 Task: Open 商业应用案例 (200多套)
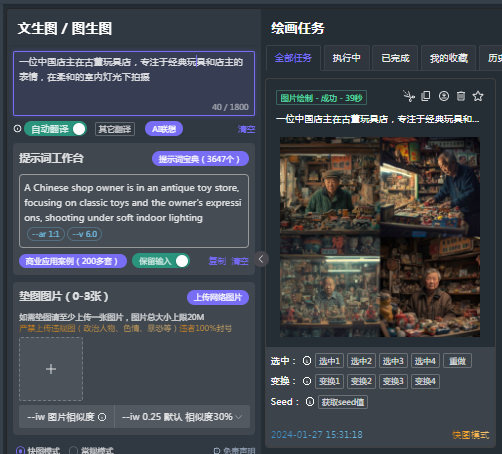[73, 261]
